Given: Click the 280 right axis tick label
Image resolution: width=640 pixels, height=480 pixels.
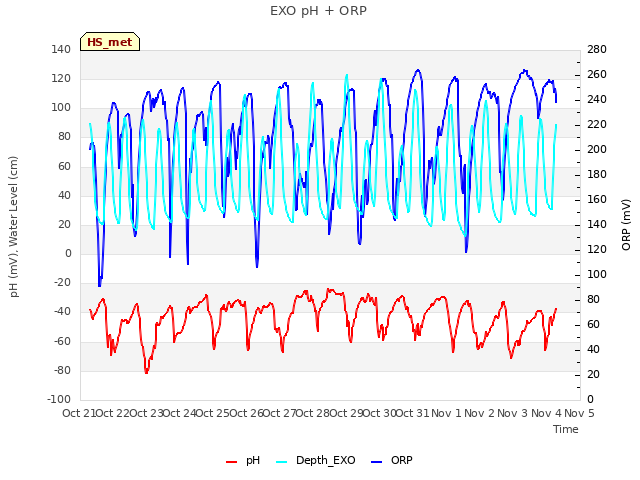Looking at the screenshot, I should point(597,49).
